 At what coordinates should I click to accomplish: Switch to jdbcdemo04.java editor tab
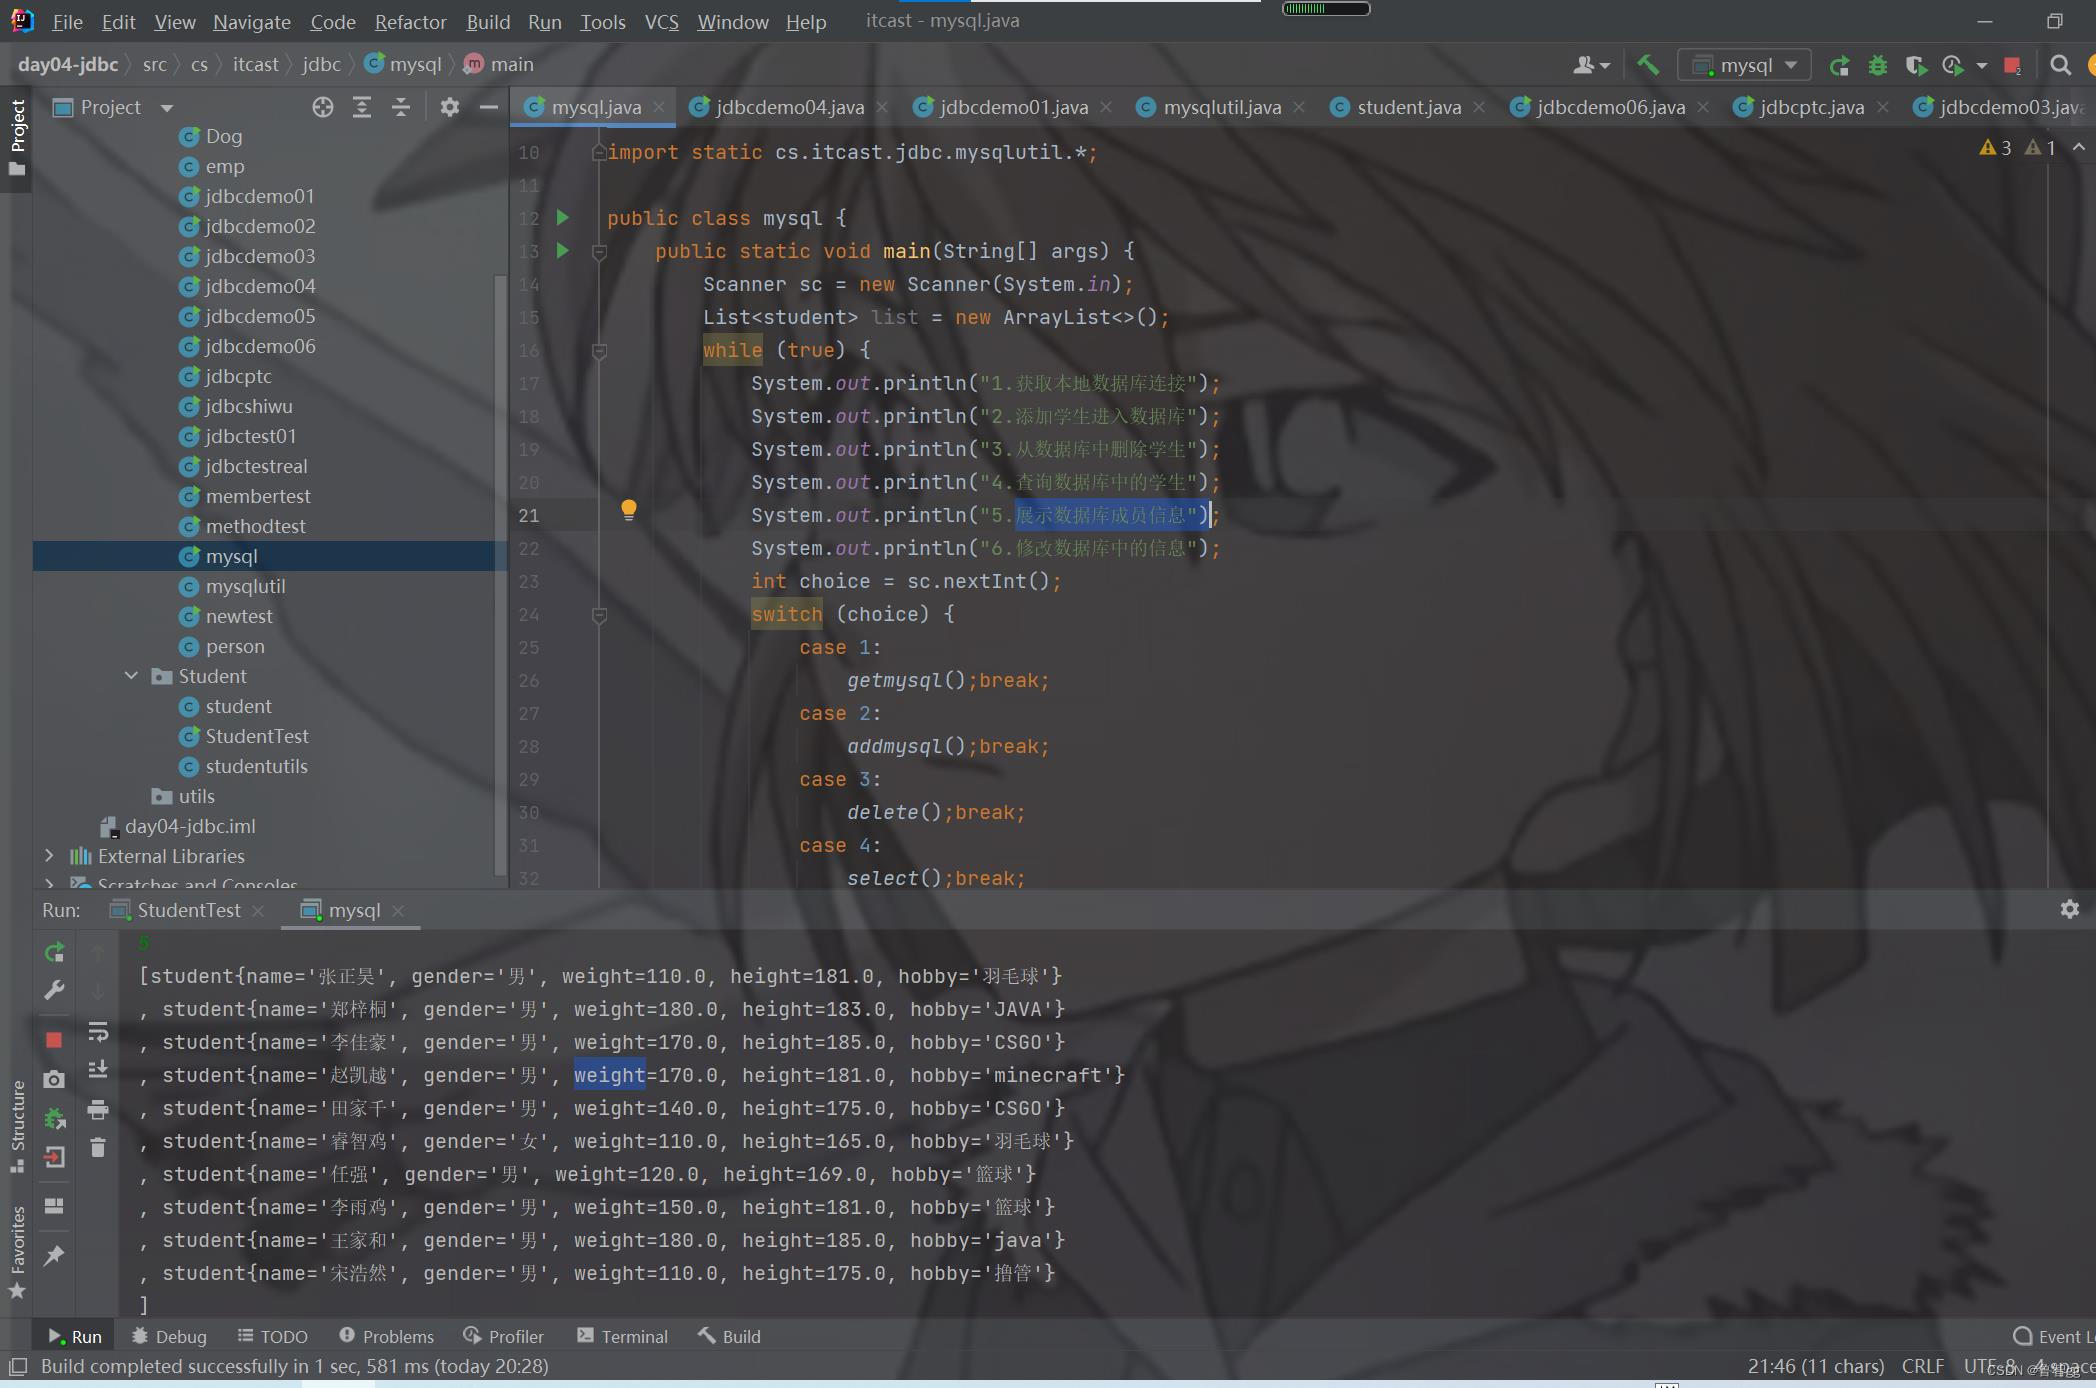(789, 107)
